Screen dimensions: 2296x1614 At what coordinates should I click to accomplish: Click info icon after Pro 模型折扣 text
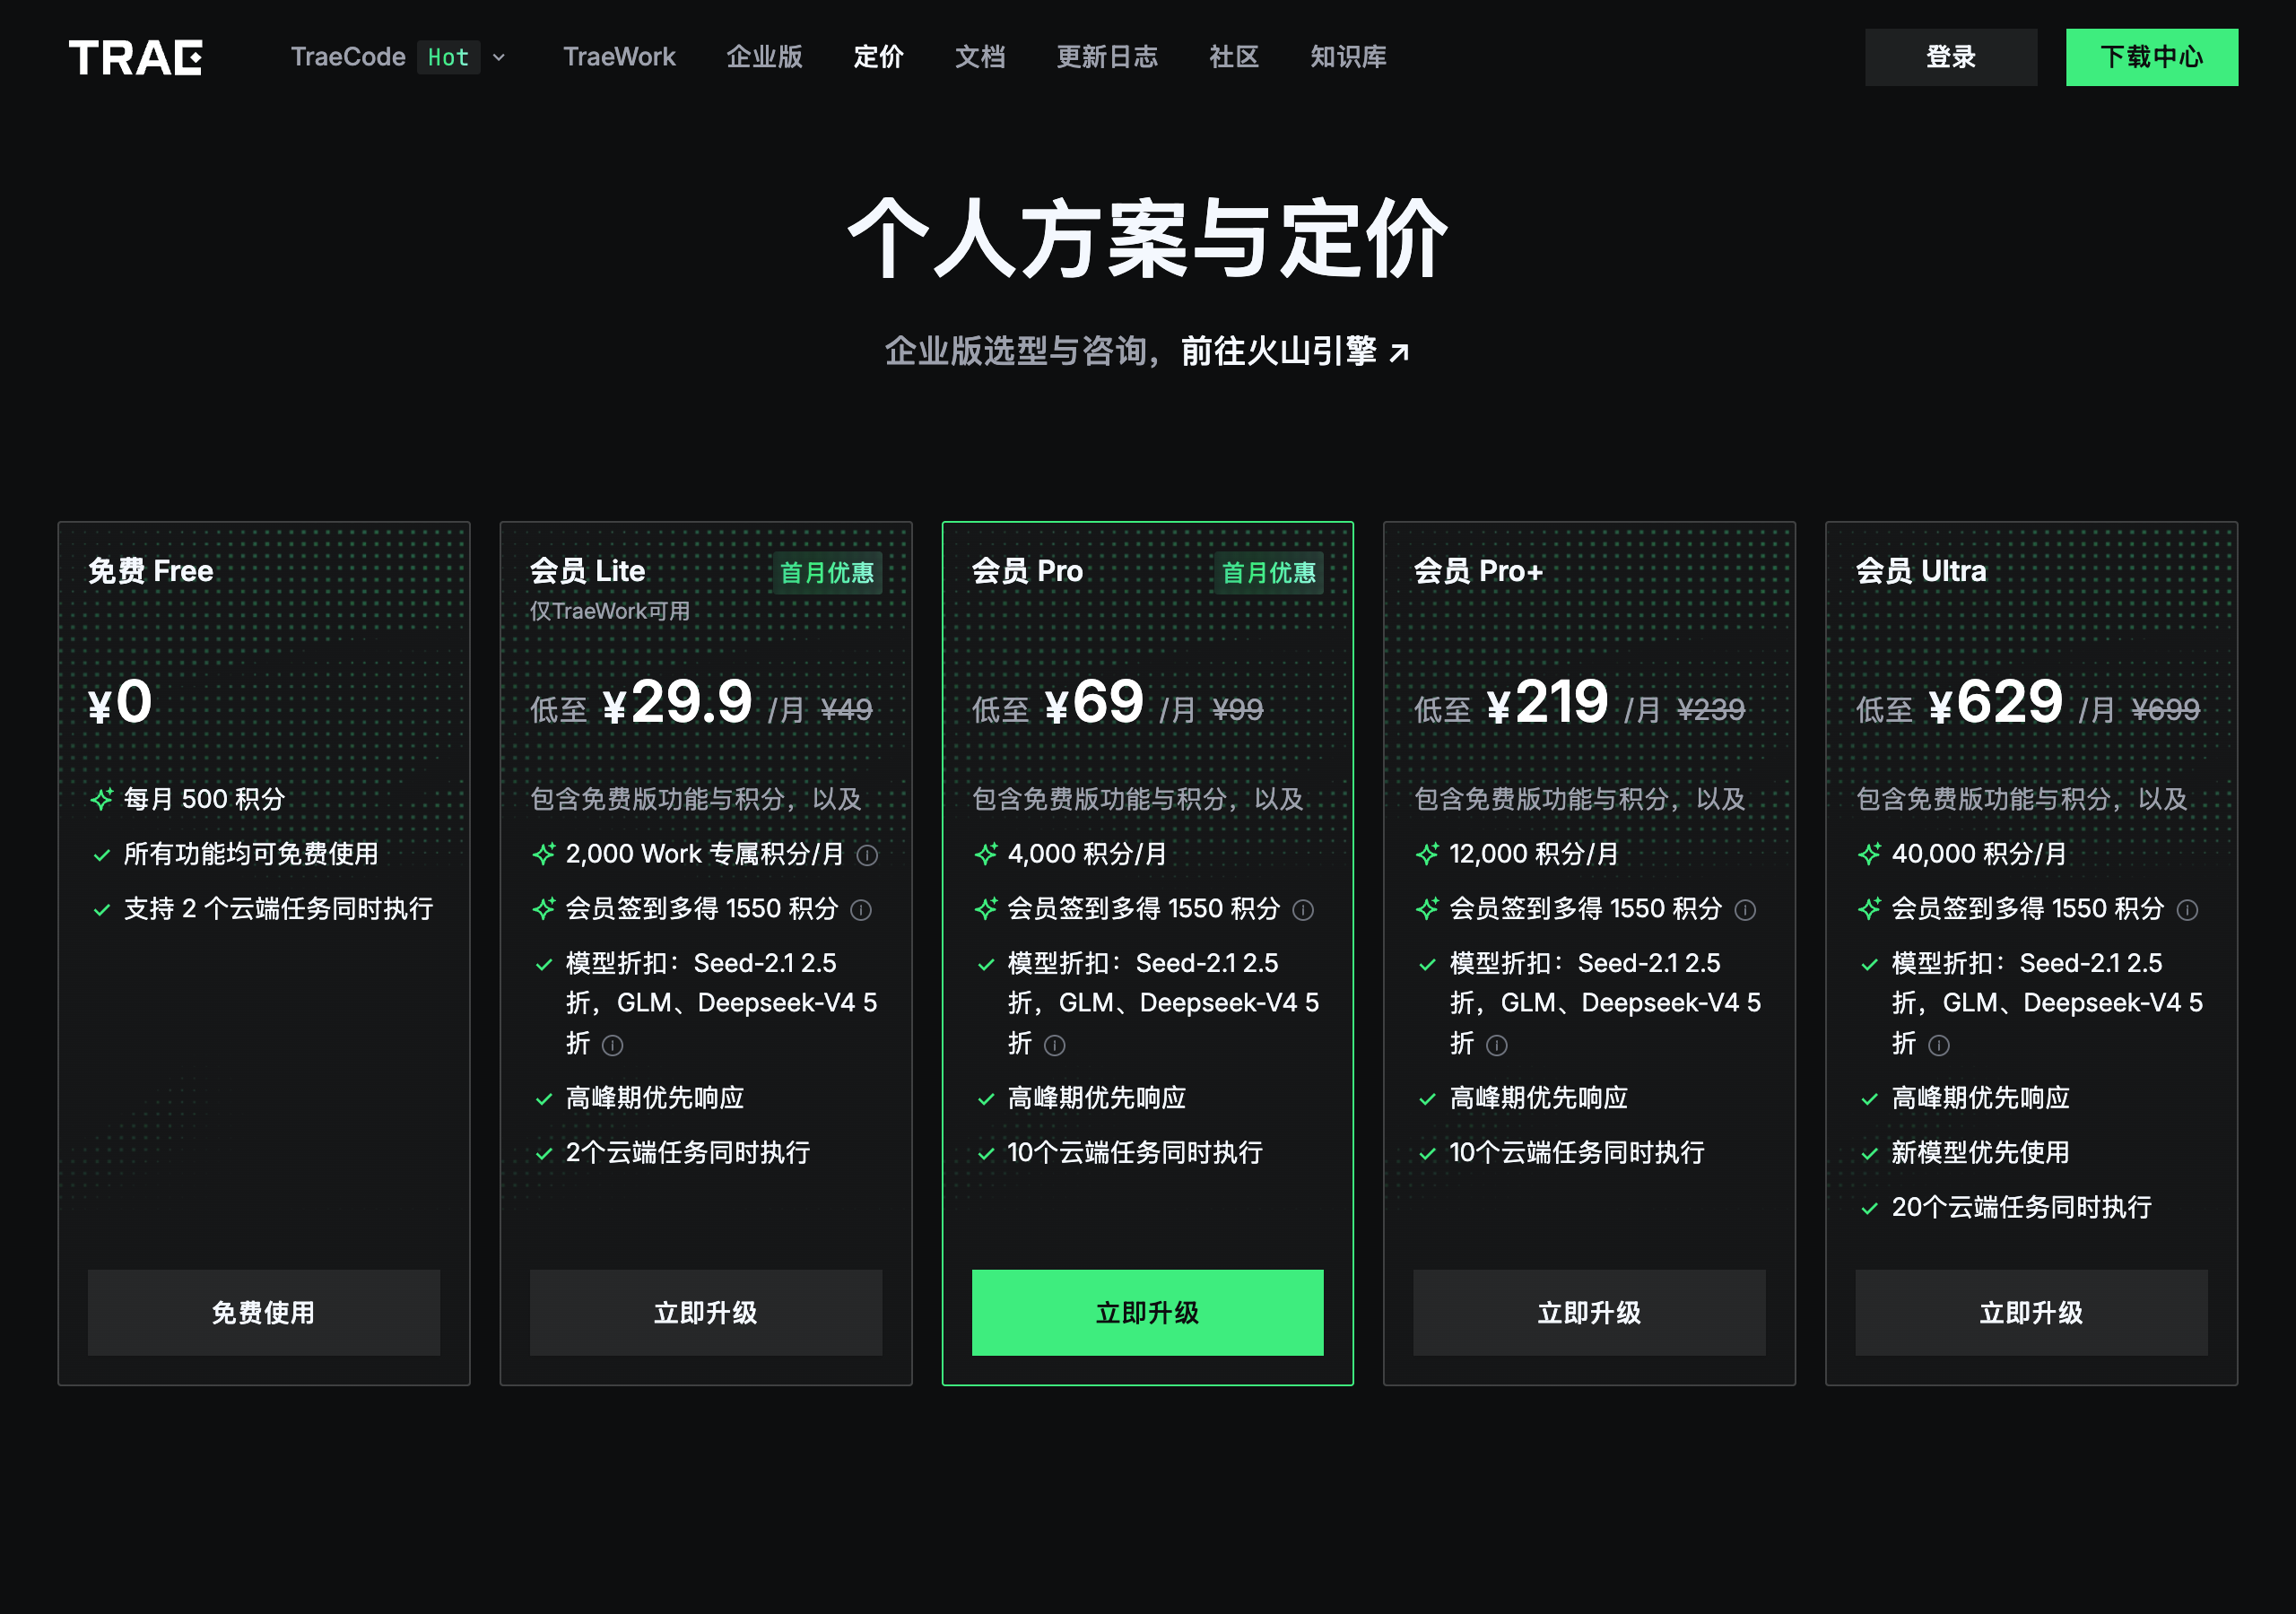pyautogui.click(x=1055, y=1045)
